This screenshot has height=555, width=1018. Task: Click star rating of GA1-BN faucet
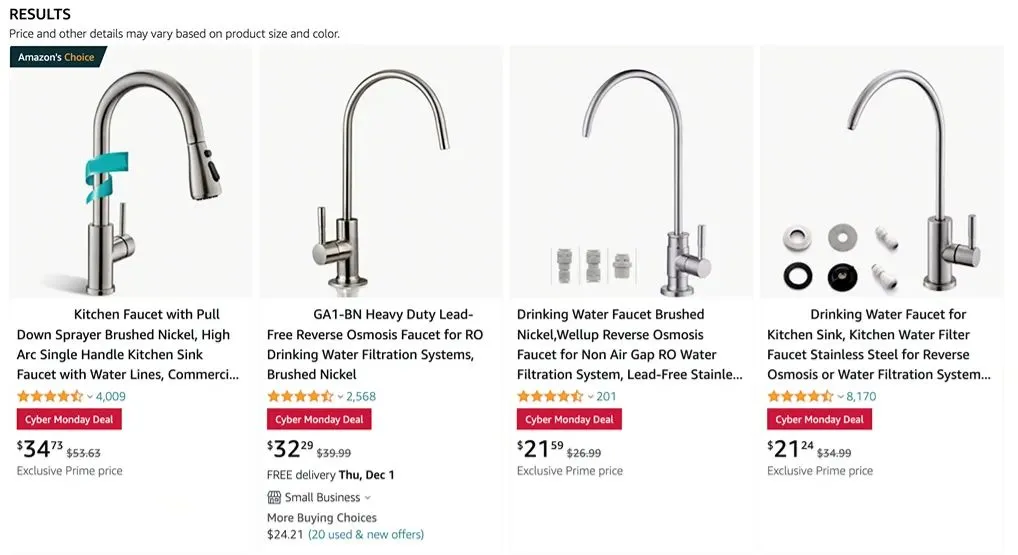click(x=300, y=396)
